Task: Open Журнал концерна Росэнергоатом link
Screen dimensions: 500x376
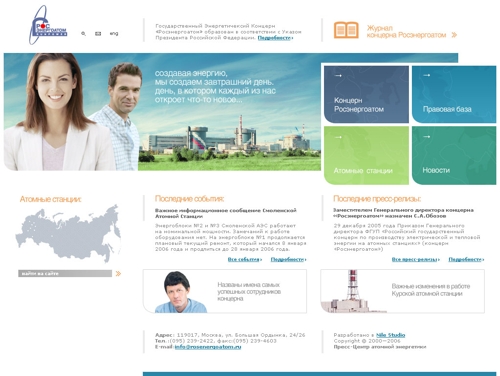Action: click(406, 32)
